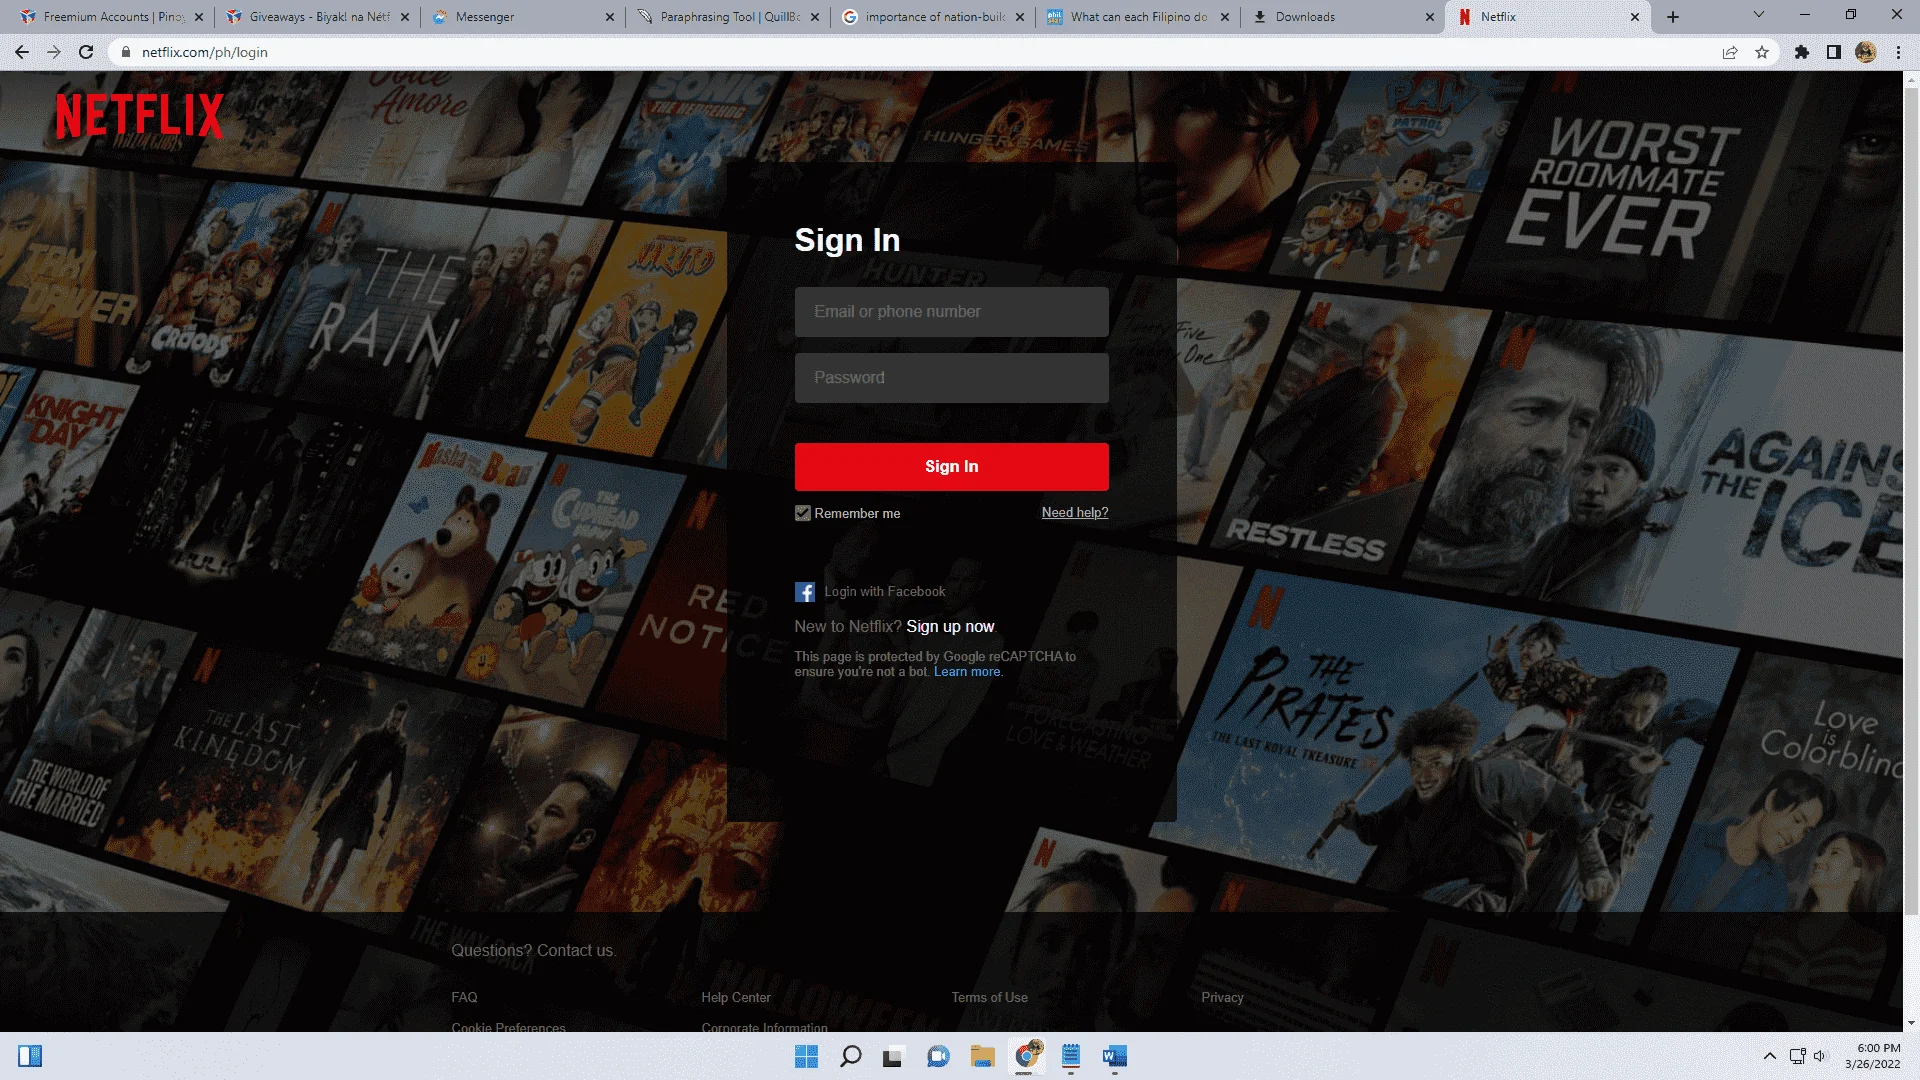Switch to Chrome on the taskbar
This screenshot has height=1080, width=1920.
(x=1027, y=1056)
